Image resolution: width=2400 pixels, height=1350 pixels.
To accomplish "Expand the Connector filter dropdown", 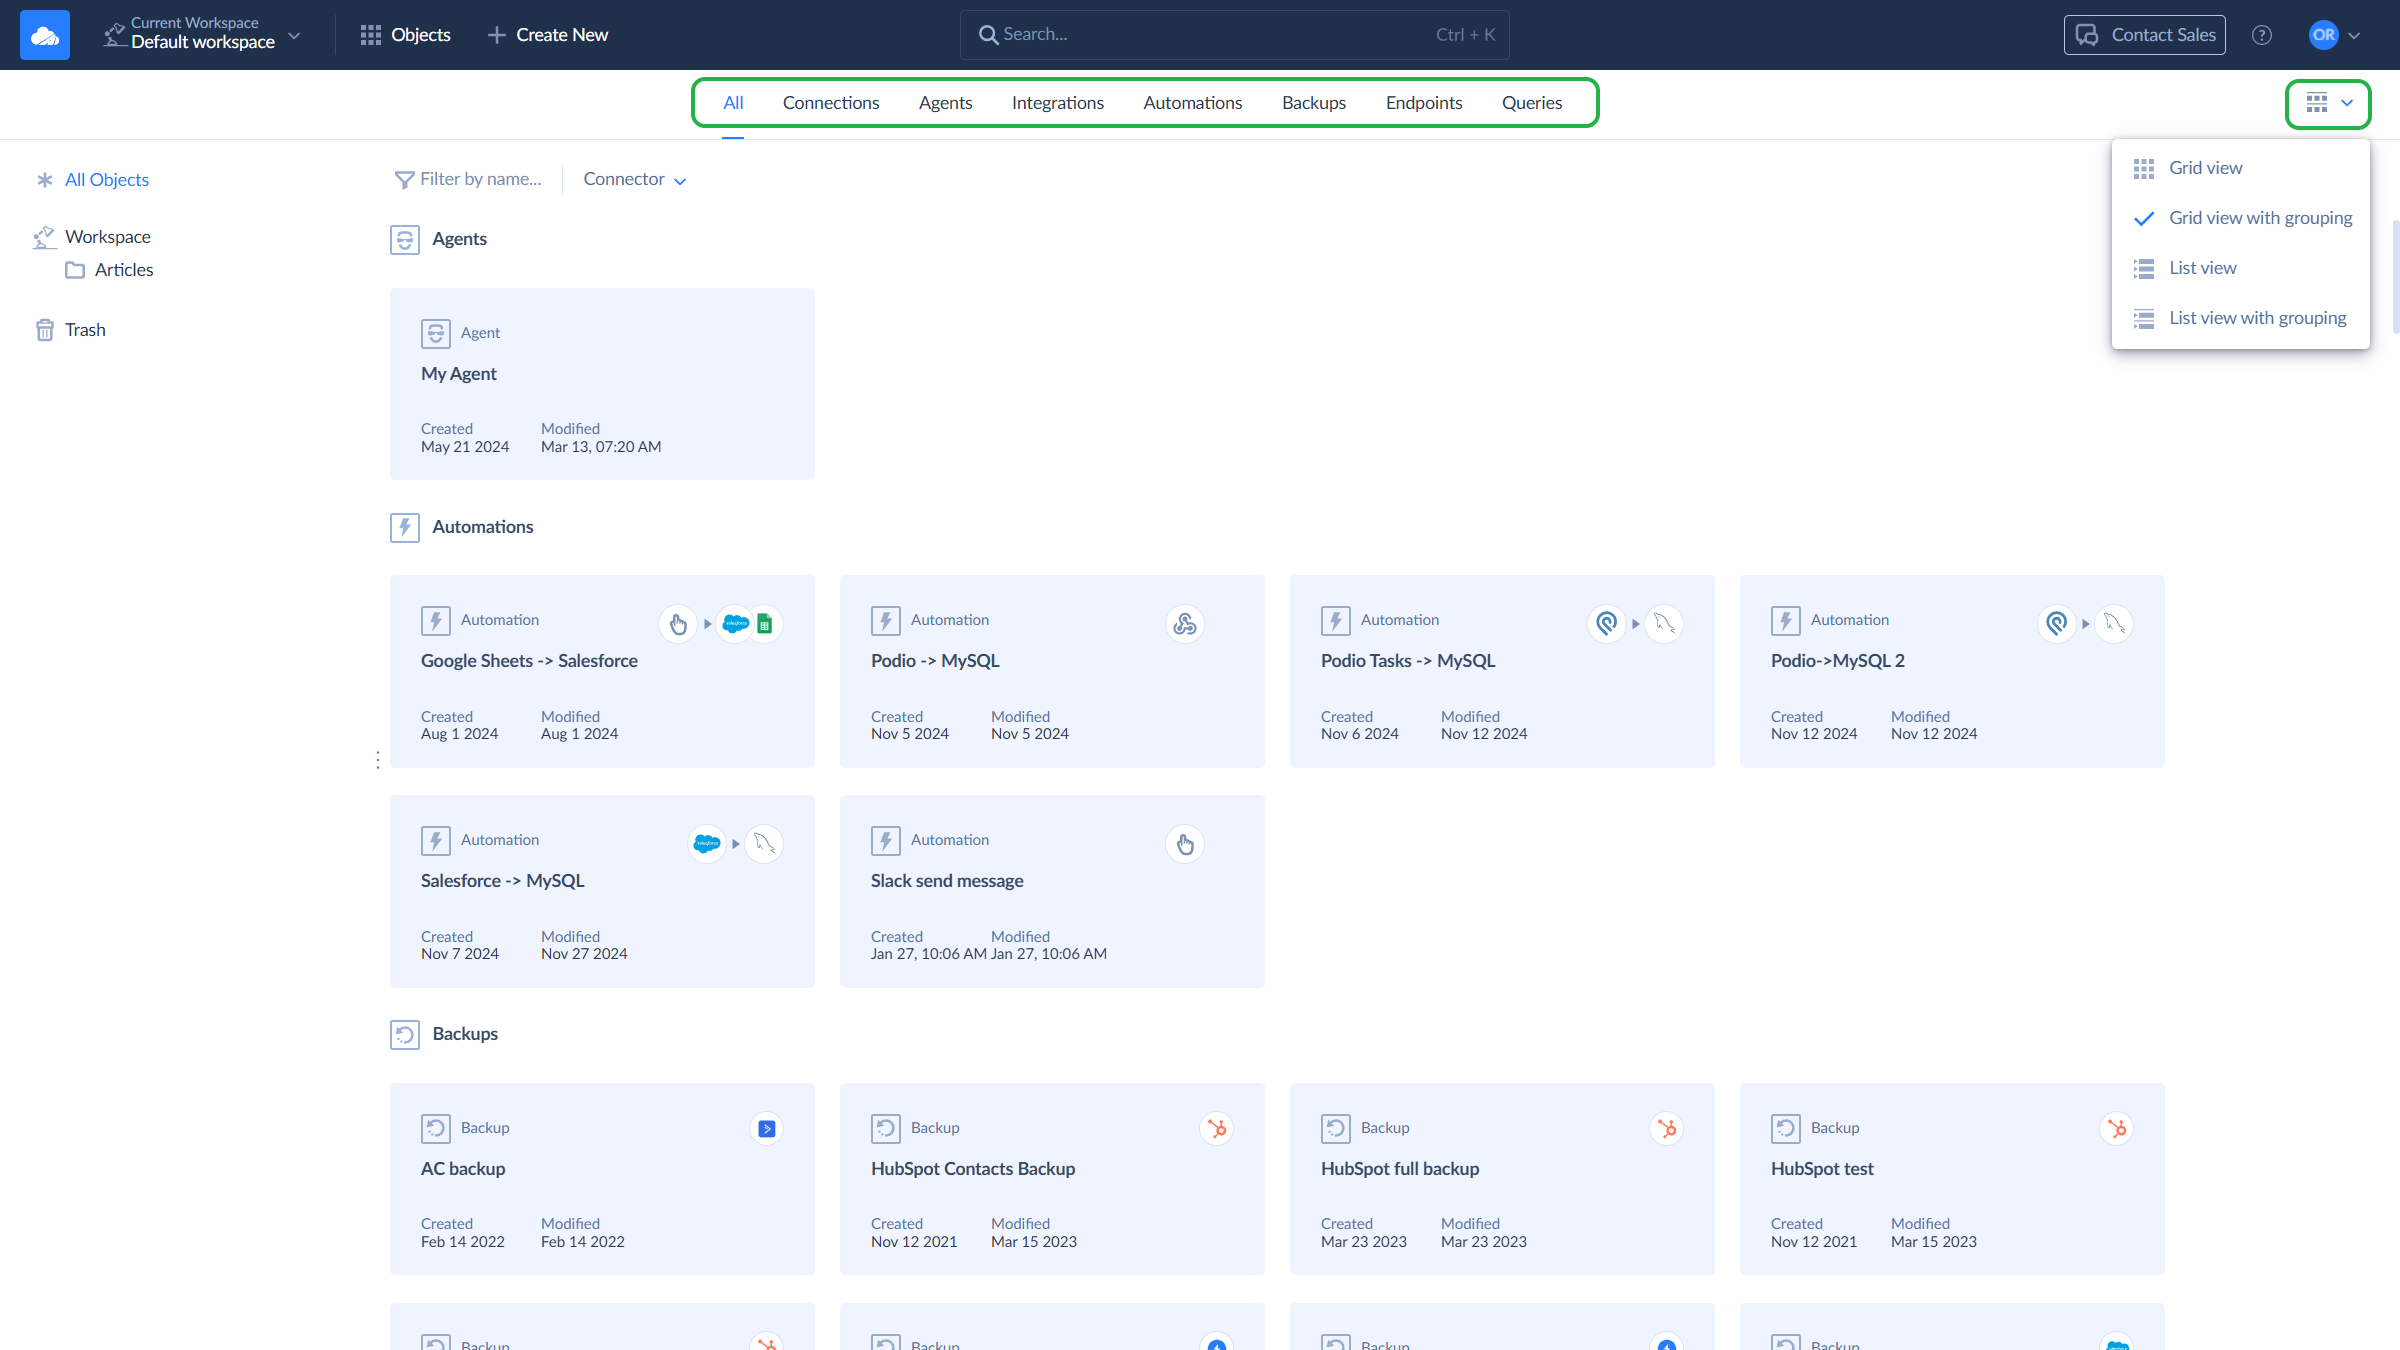I will 635,180.
